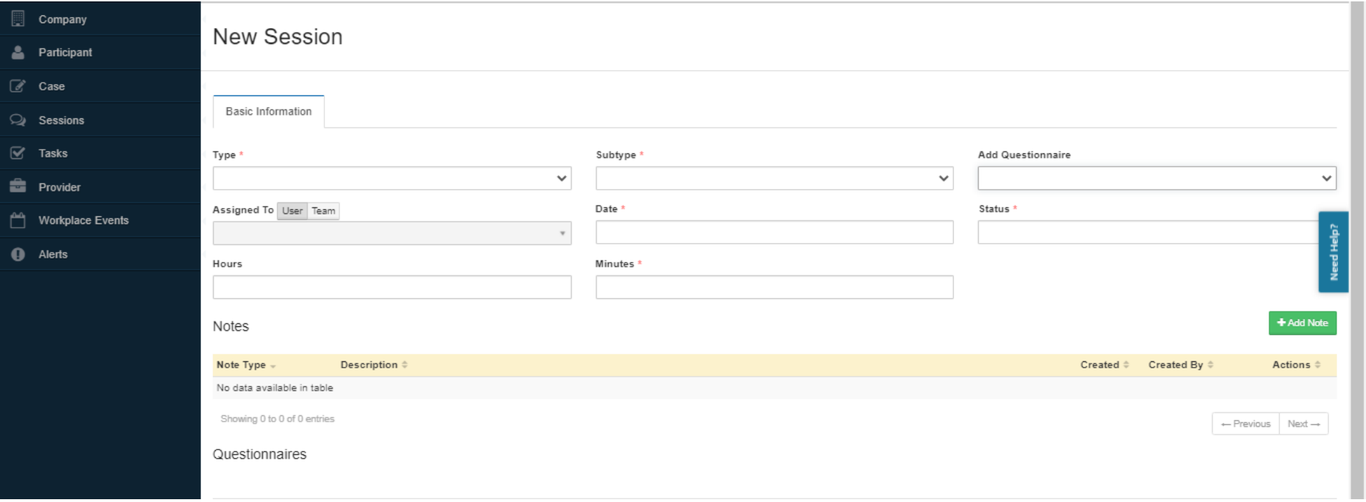Screen dimensions: 1366x502
Task: Open the Type dropdown
Action: click(392, 178)
